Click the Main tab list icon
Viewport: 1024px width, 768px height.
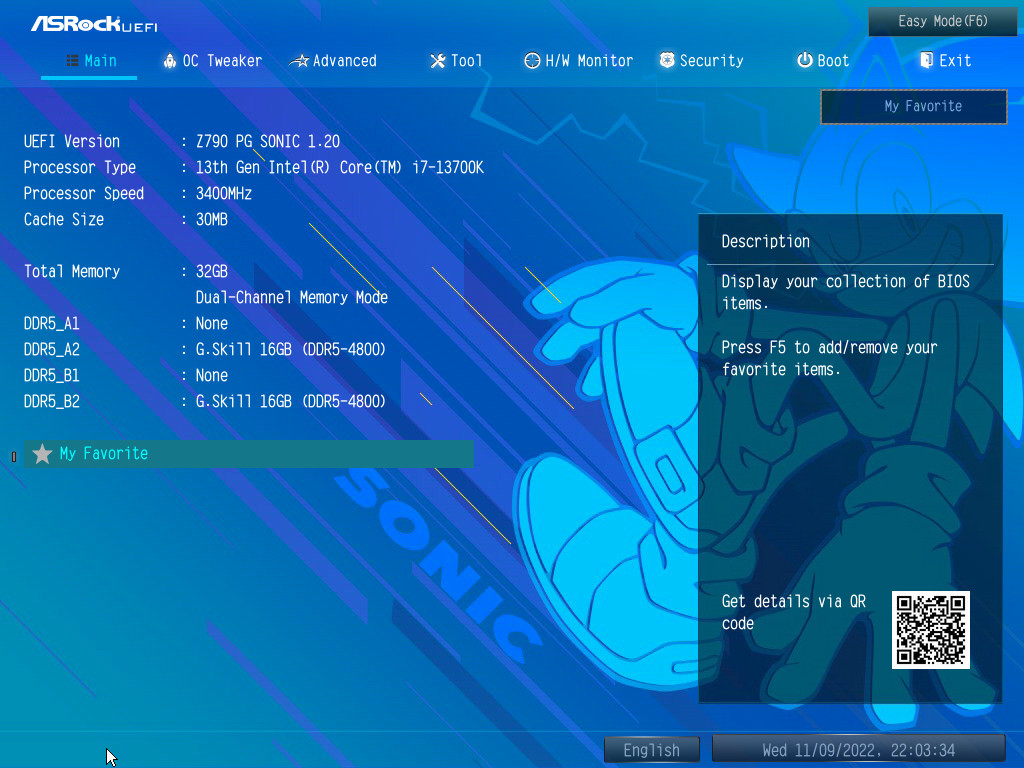tap(73, 61)
